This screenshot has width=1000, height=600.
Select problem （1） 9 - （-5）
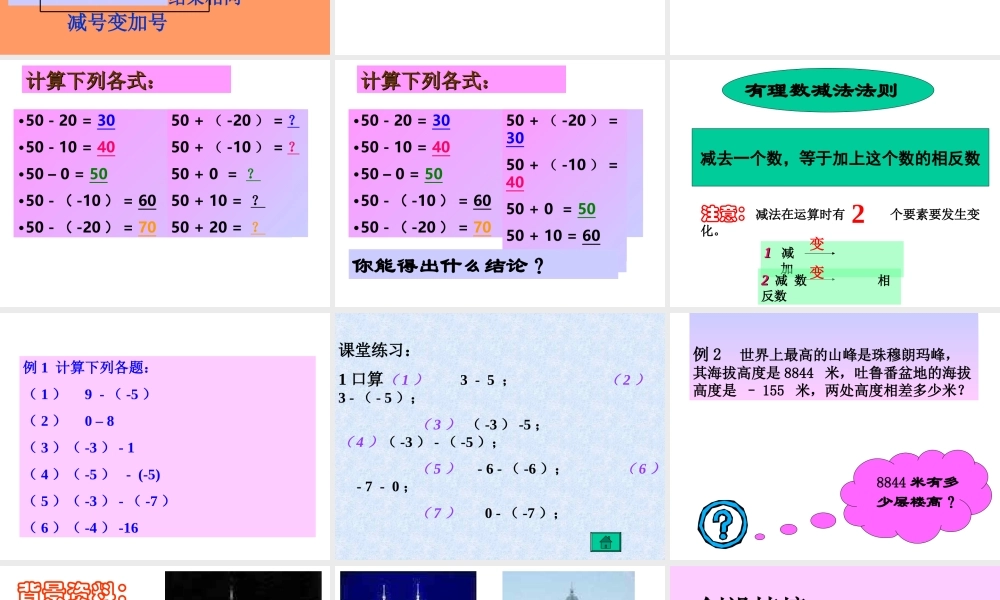point(90,394)
